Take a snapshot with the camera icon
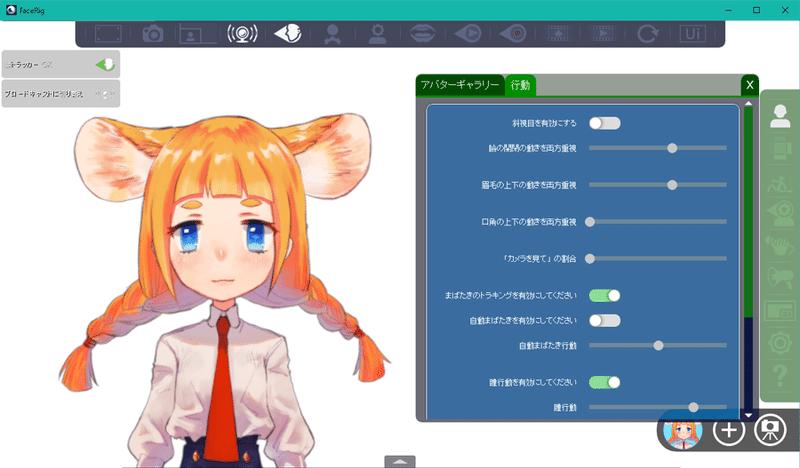 153,34
